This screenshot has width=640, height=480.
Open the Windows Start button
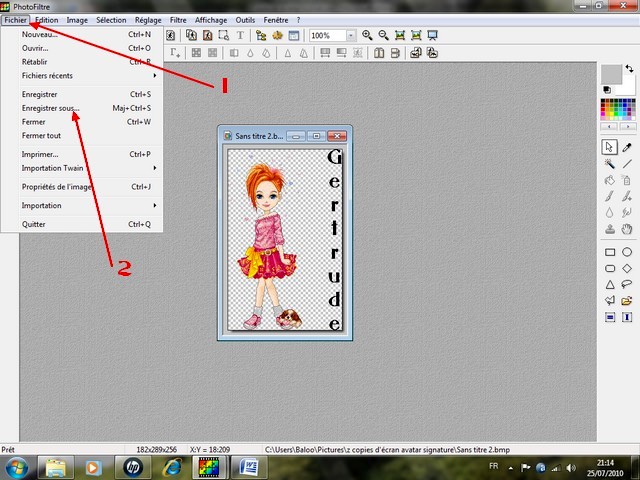point(16,468)
